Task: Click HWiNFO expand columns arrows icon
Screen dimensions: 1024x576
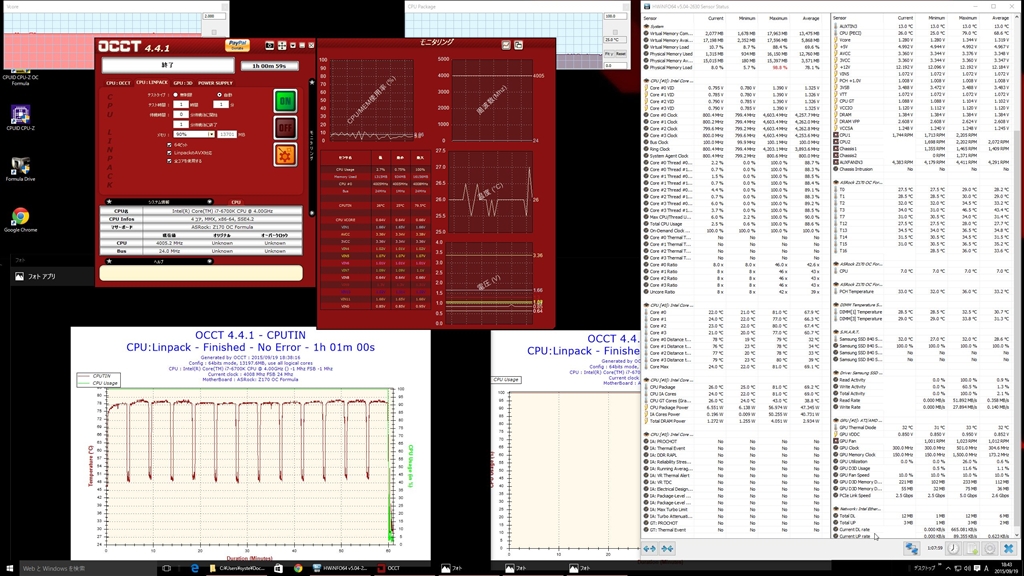Action: tap(649, 548)
